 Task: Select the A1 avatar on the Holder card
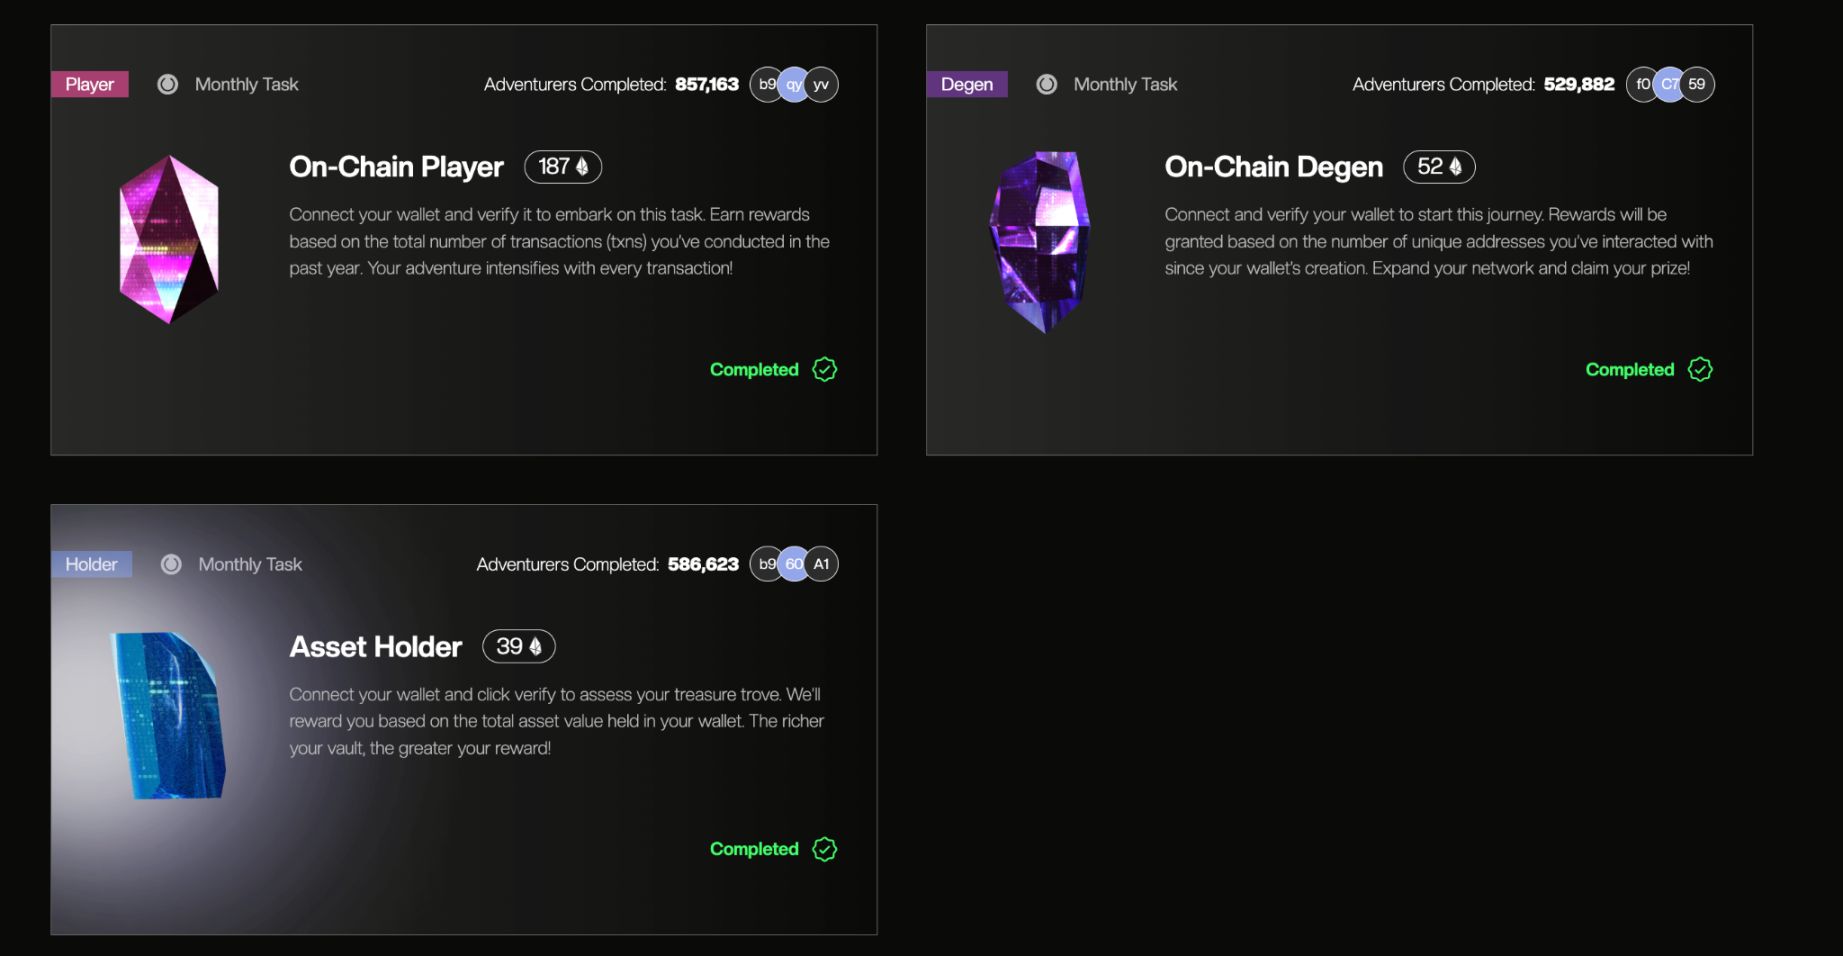(x=821, y=563)
